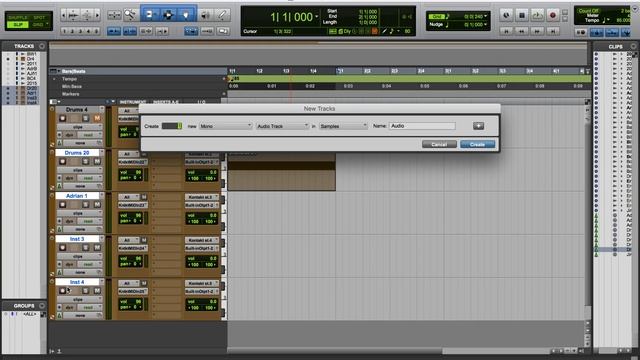Select the Adrian 1 track name
This screenshot has width=640, height=360.
[77, 196]
